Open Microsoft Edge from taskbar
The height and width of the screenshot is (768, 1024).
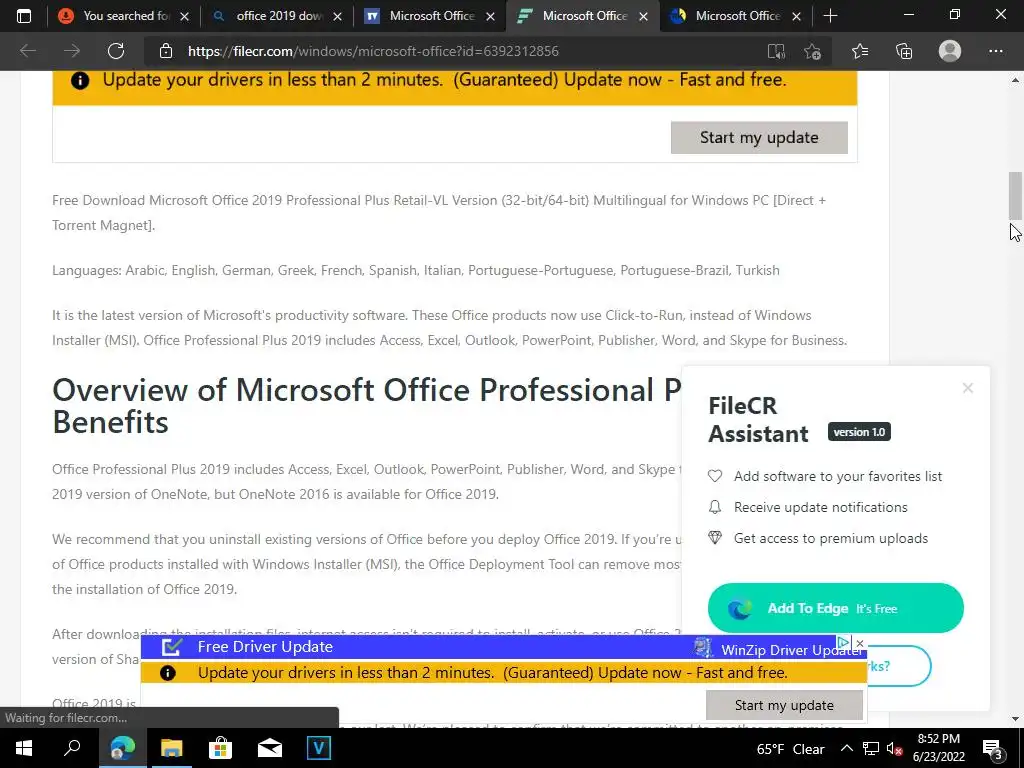(122, 748)
